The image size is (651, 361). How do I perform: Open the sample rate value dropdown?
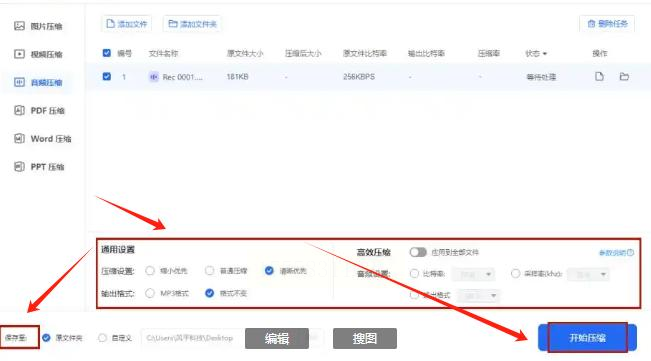pos(588,274)
